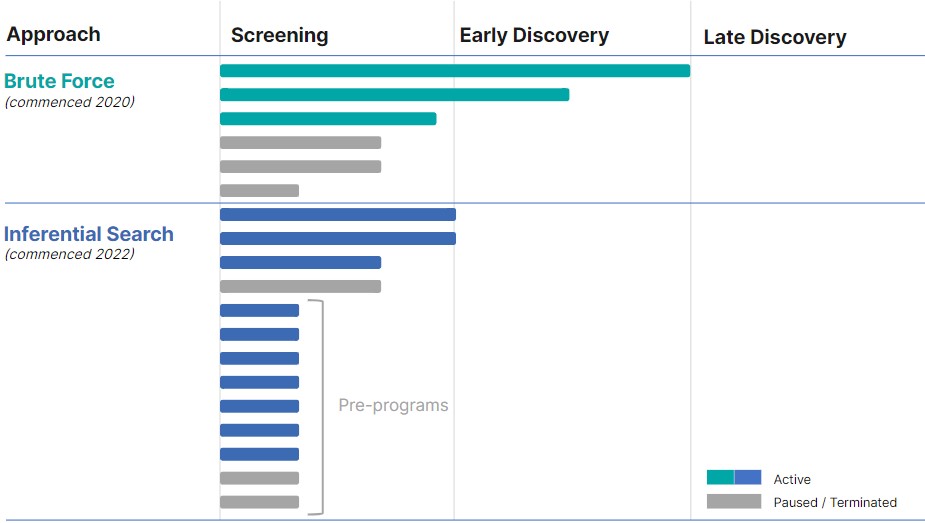Open the Inferential Search approach label
The image size is (925, 523).
coord(88,234)
